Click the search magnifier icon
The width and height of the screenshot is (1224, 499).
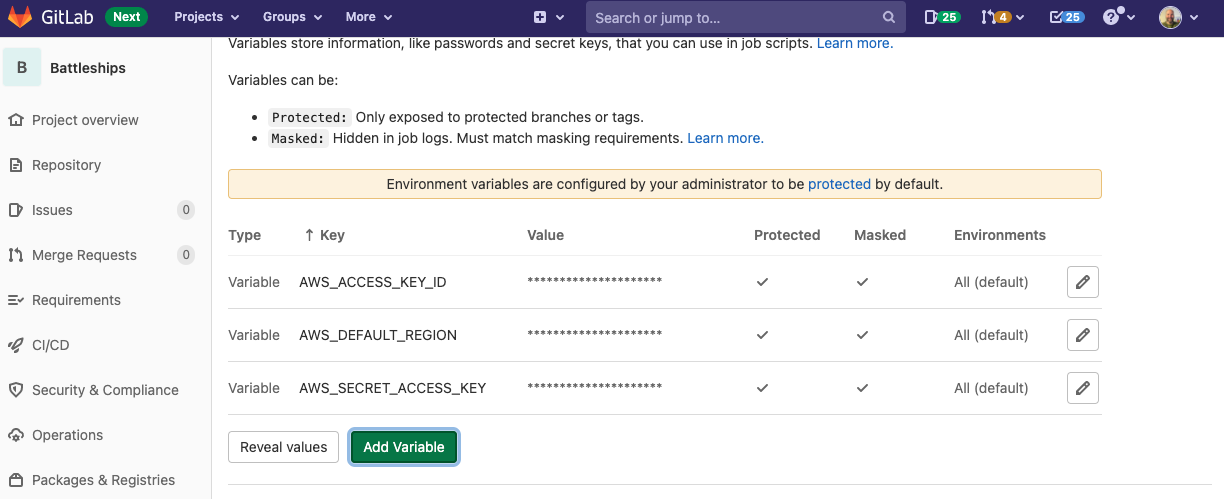coord(889,17)
